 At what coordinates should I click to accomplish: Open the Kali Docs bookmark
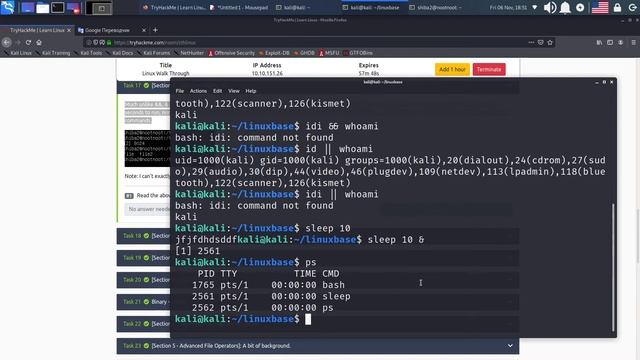point(119,53)
